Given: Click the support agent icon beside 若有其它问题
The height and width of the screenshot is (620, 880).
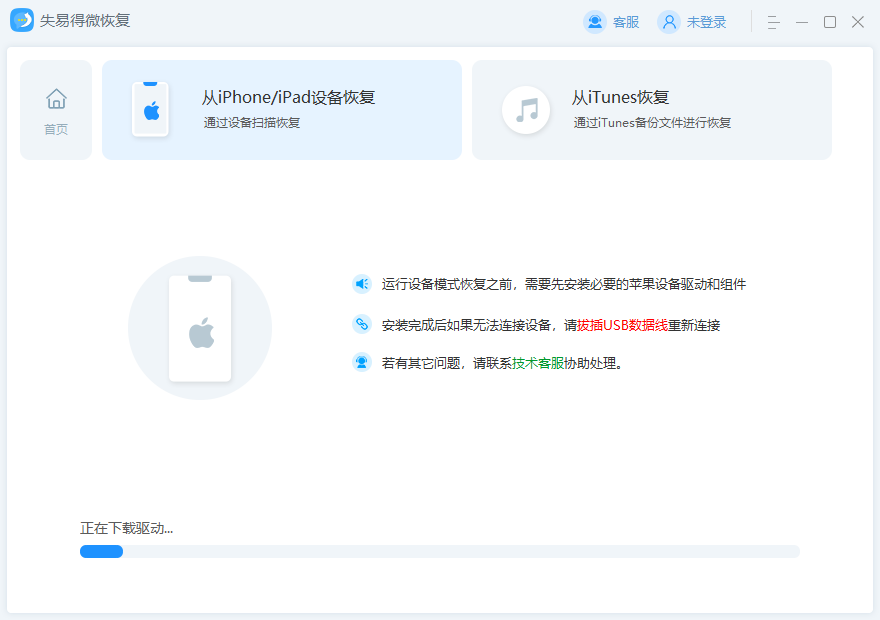Looking at the screenshot, I should coord(362,362).
